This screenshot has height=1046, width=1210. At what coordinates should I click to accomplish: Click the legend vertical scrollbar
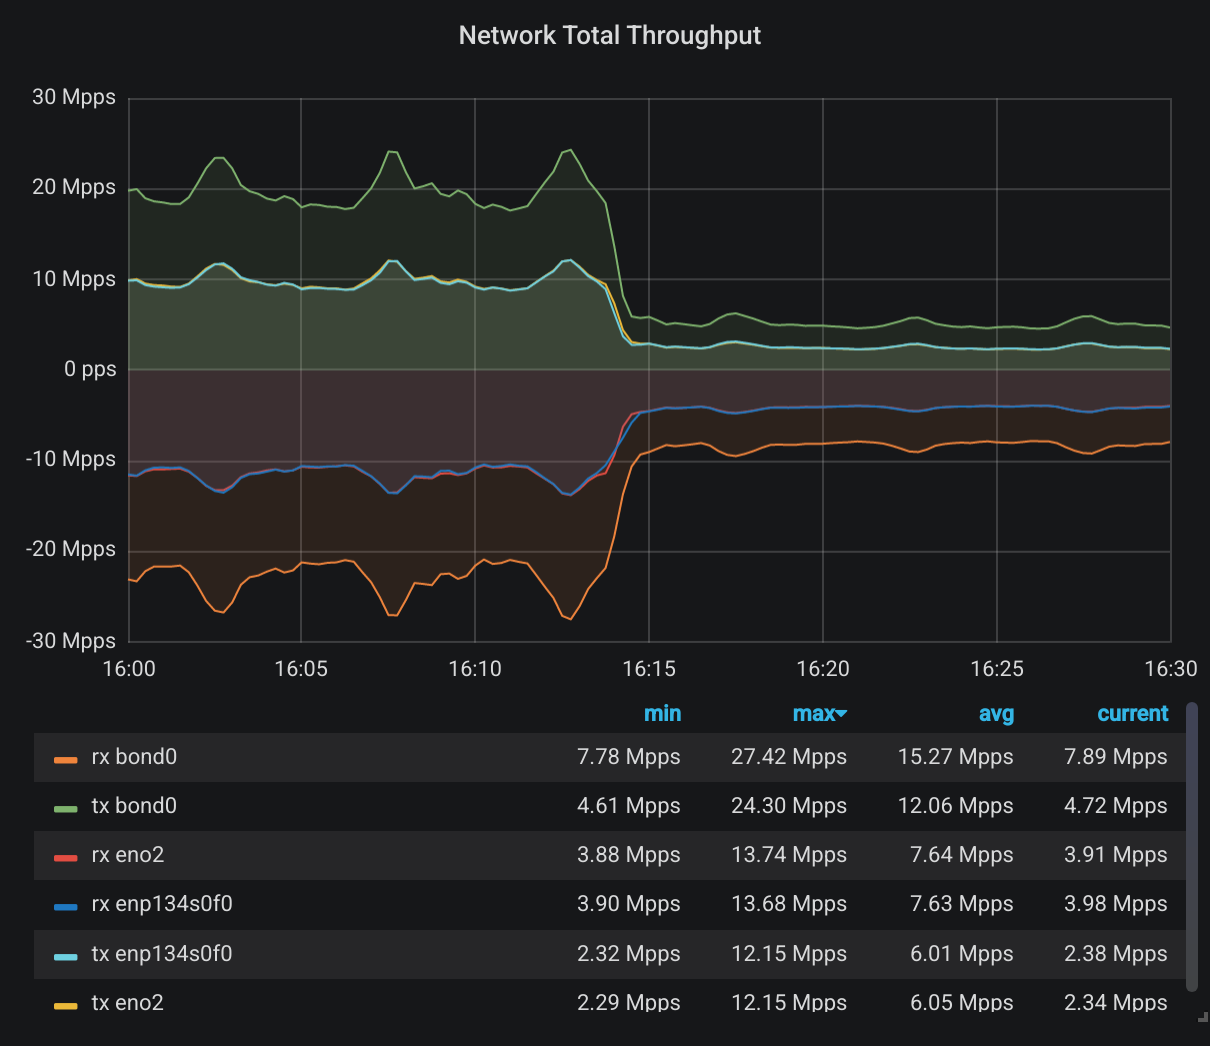[1191, 847]
